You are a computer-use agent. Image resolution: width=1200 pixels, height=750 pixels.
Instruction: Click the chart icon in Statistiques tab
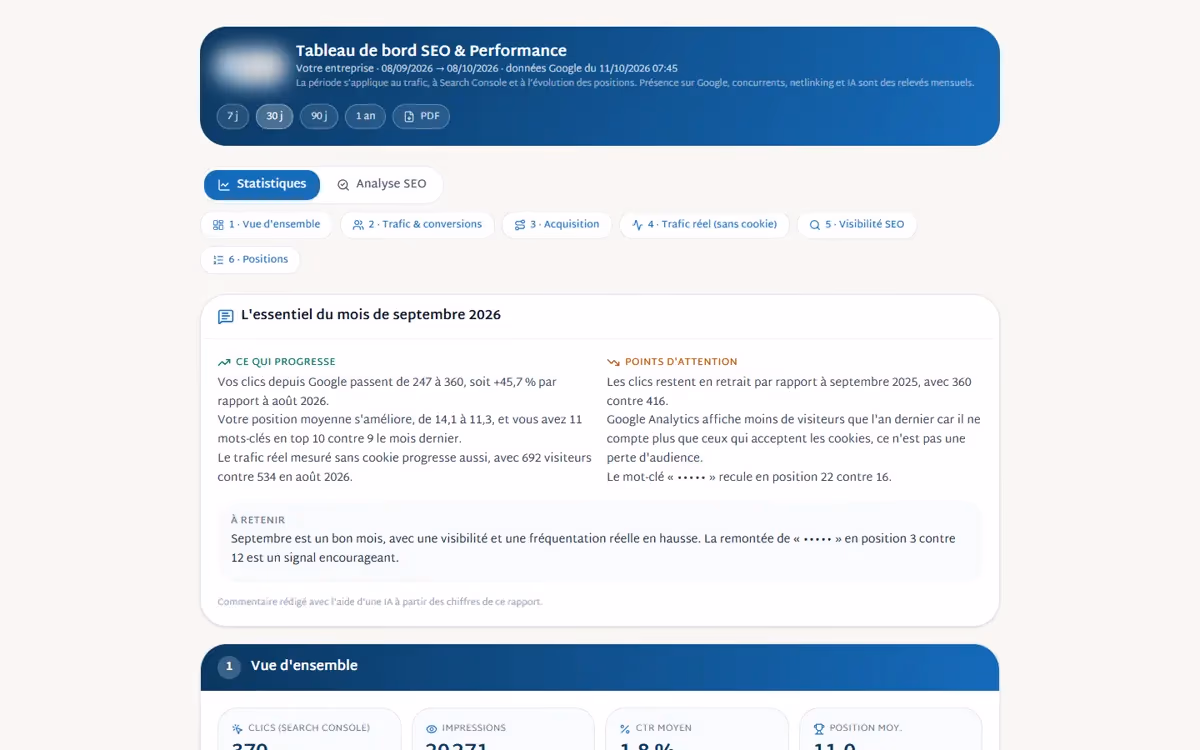point(224,185)
